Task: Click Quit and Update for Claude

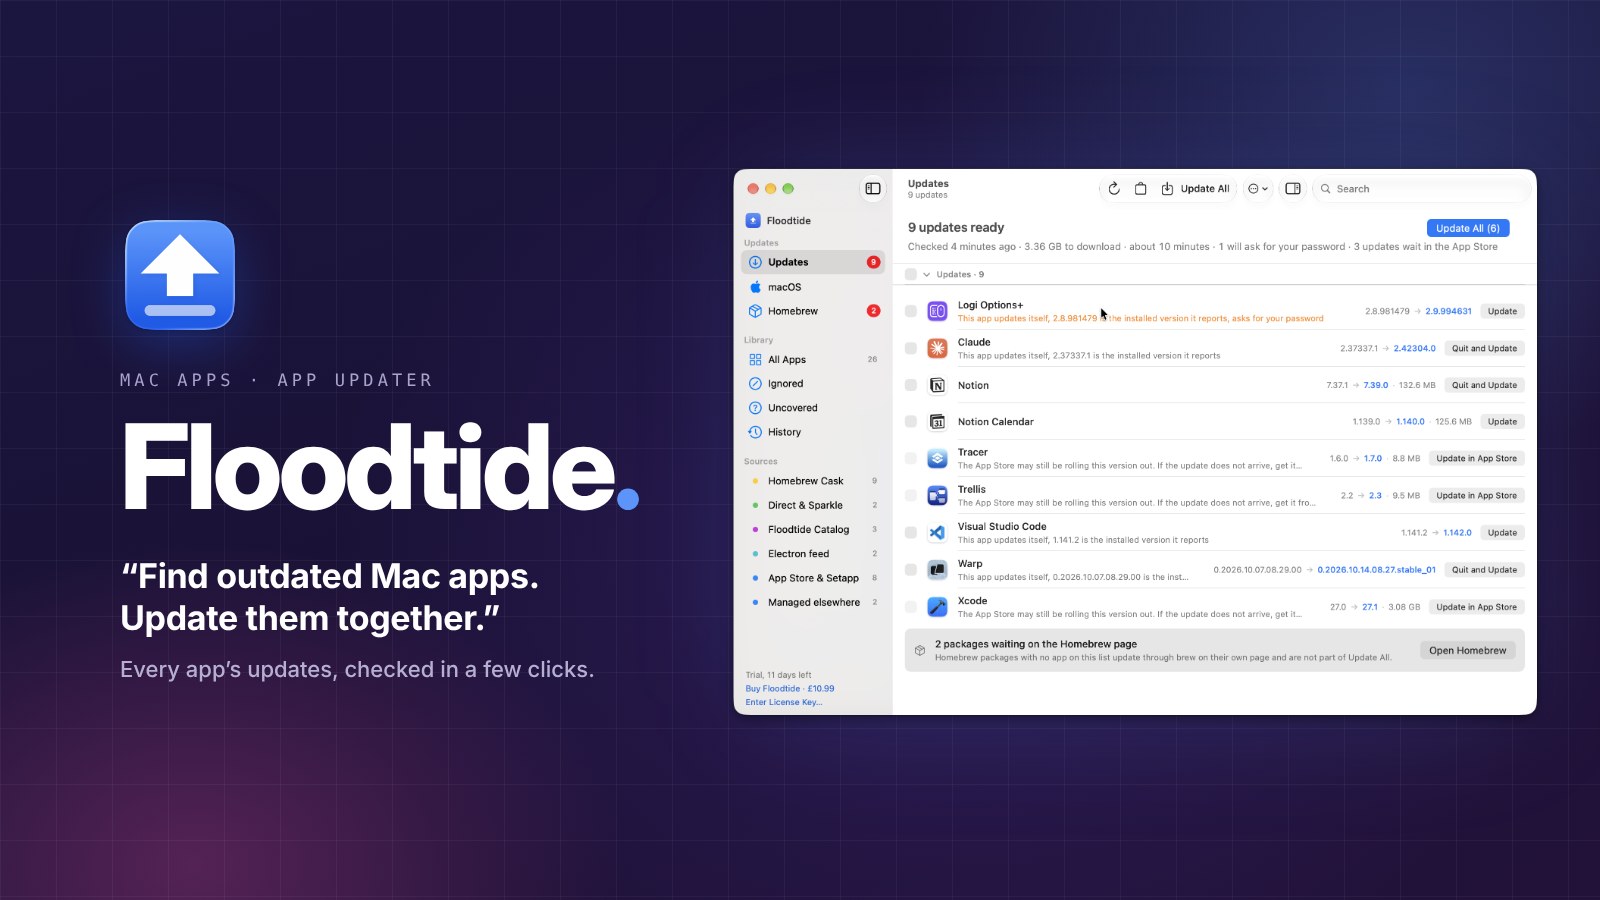Action: (x=1484, y=348)
